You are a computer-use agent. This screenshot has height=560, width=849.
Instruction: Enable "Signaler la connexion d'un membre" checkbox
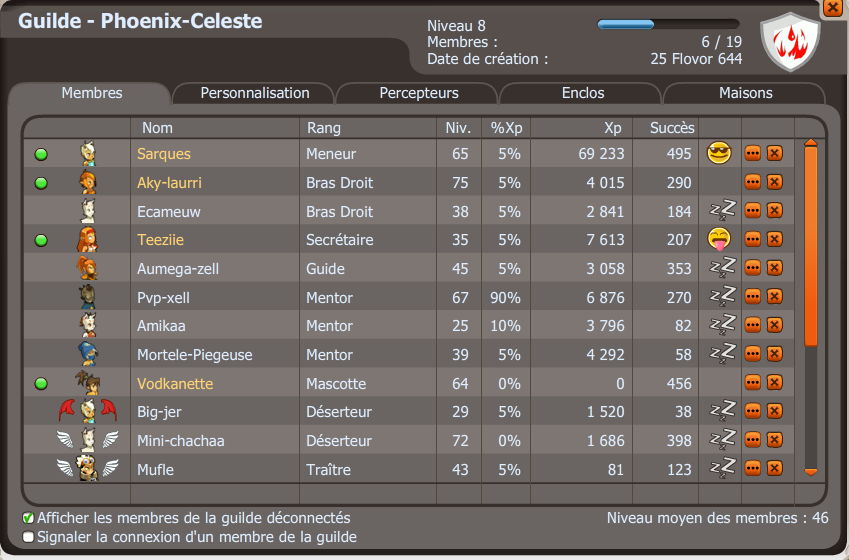28,537
